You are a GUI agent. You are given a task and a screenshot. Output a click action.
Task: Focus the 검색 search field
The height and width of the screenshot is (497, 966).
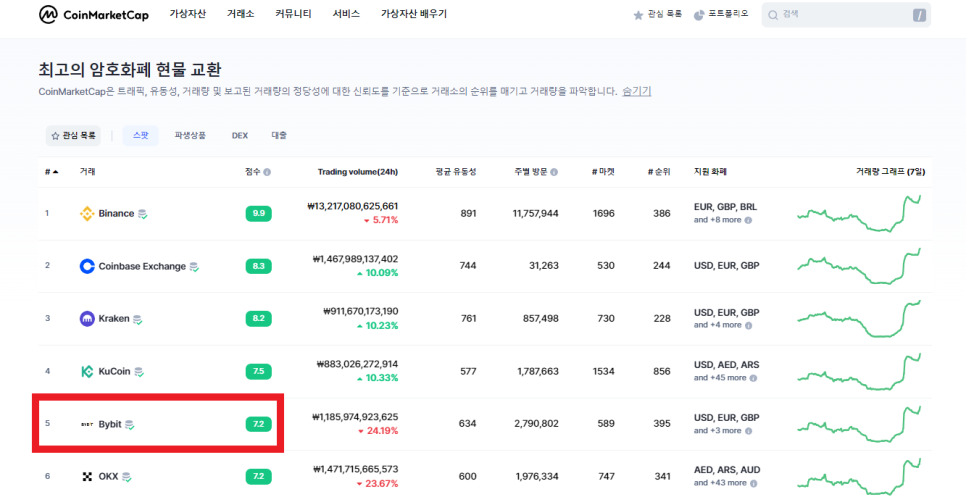[x=846, y=15]
